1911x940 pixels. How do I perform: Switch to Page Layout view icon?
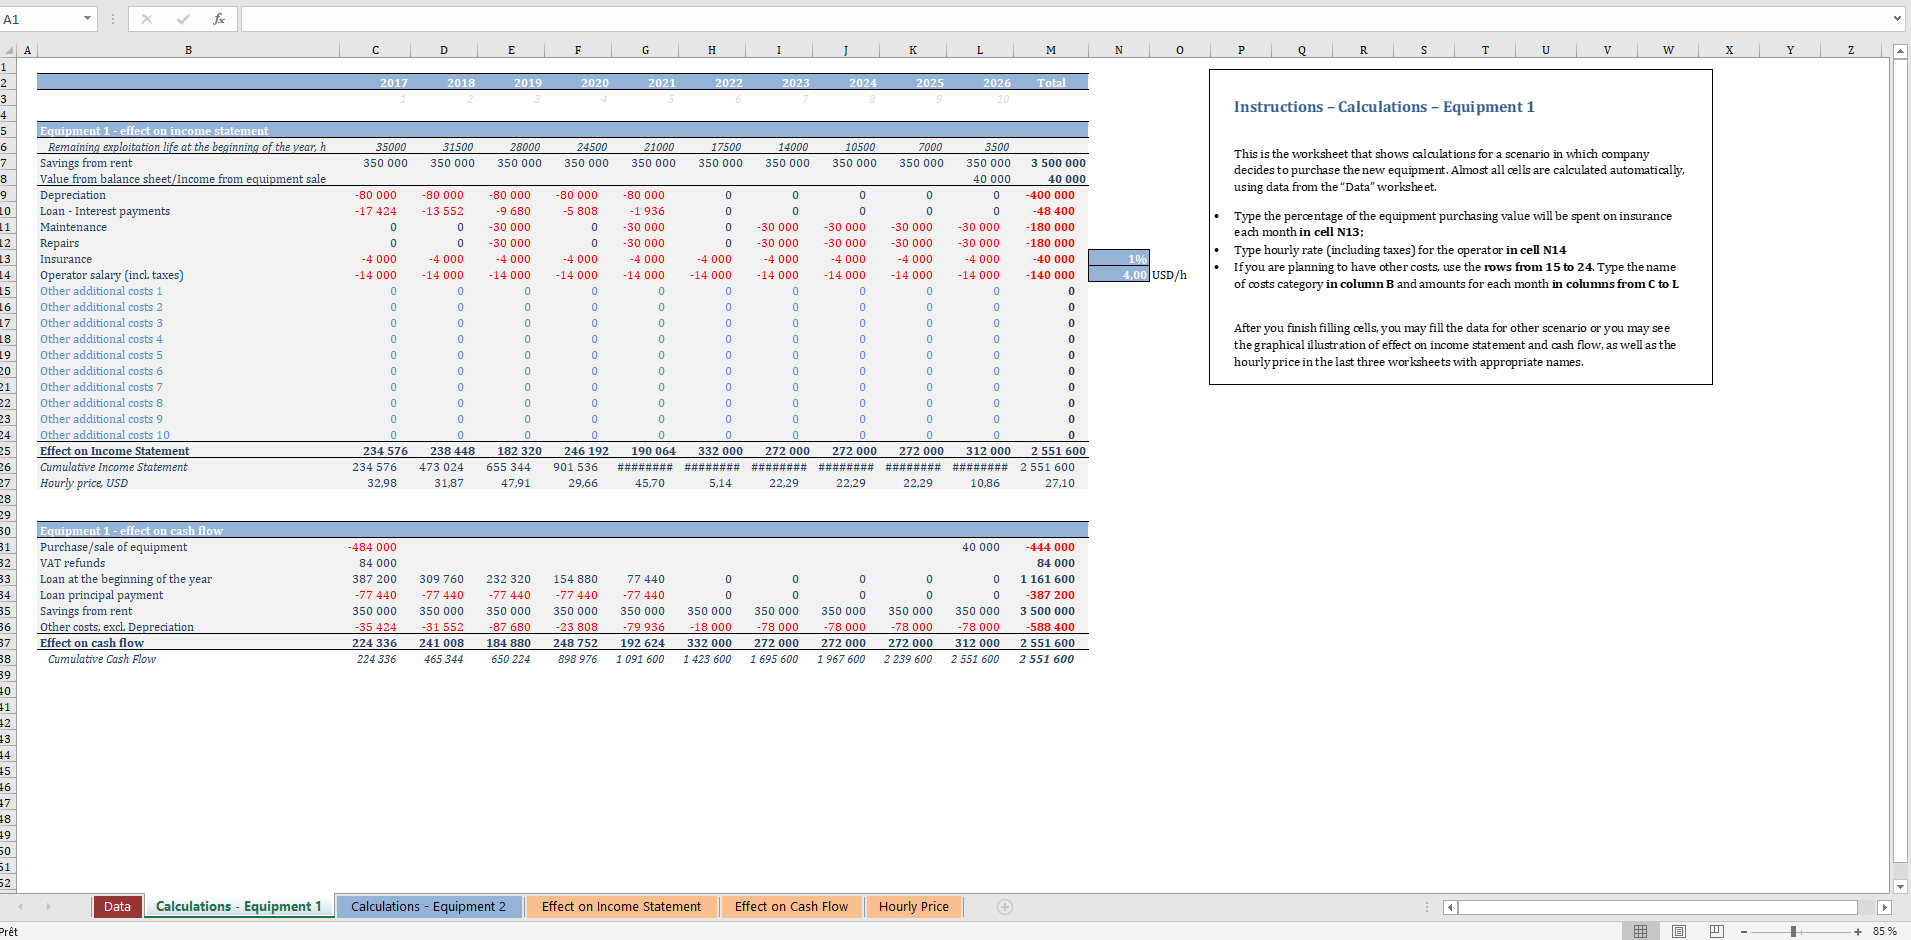coord(1679,931)
